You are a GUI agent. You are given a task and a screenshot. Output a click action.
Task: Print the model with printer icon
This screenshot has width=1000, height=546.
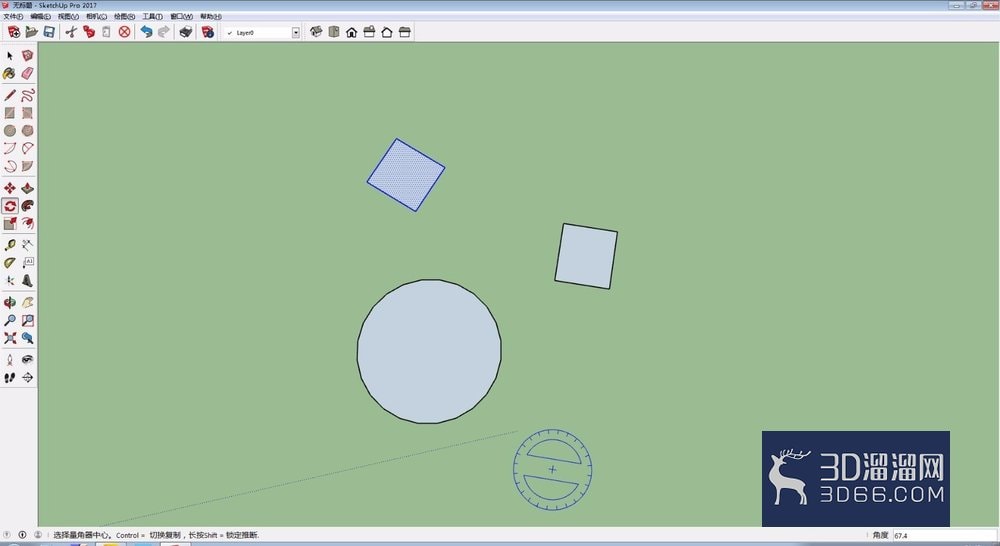click(186, 32)
